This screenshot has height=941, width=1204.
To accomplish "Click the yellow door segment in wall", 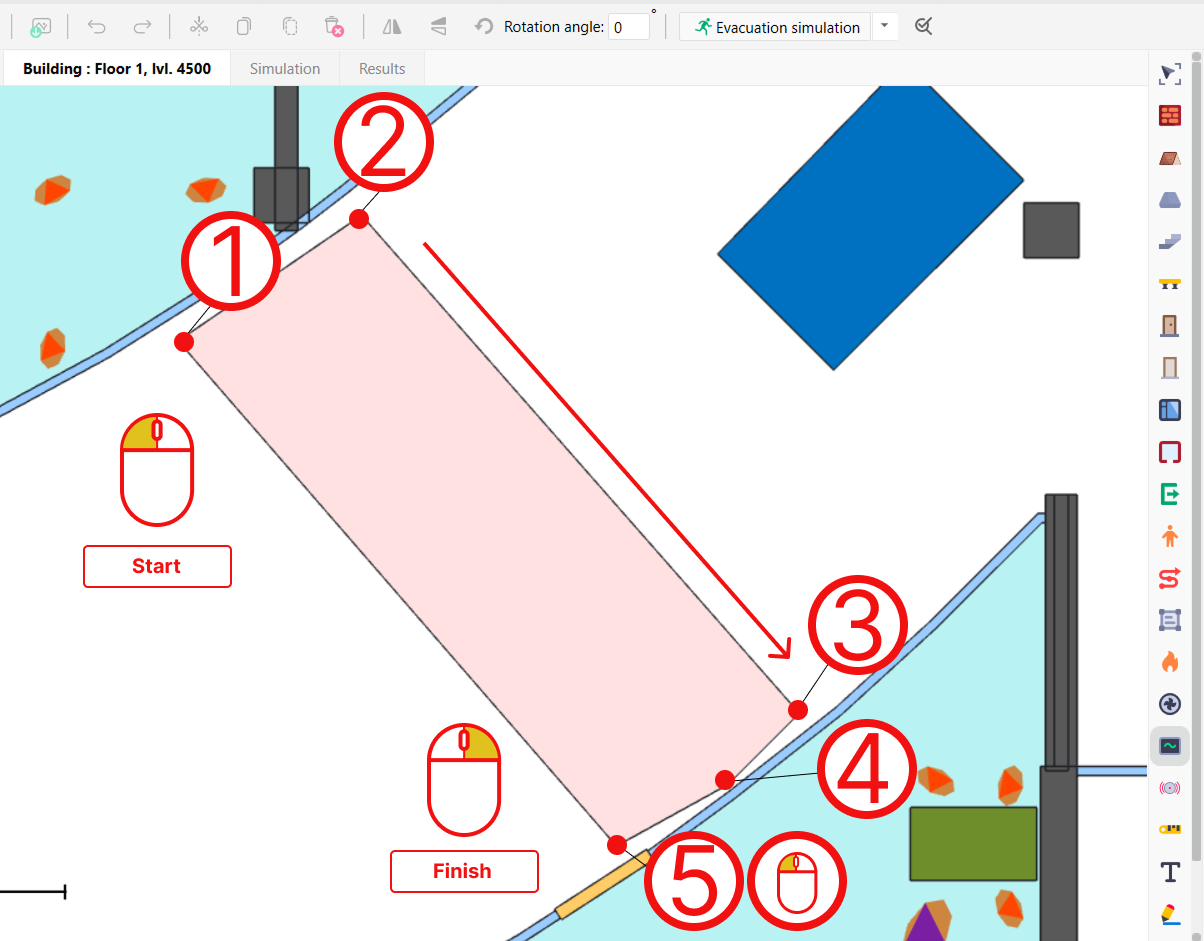I will tap(603, 884).
